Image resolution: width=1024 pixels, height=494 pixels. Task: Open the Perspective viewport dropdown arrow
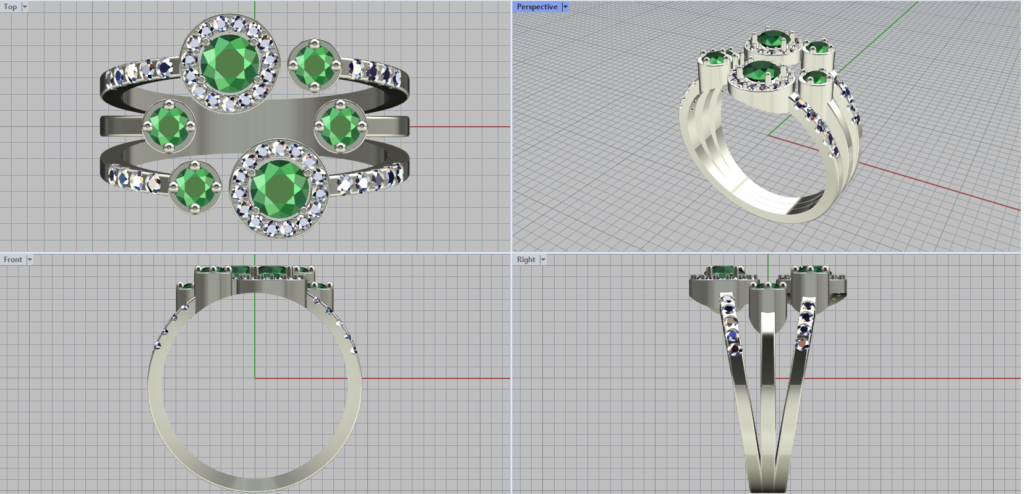pos(565,6)
